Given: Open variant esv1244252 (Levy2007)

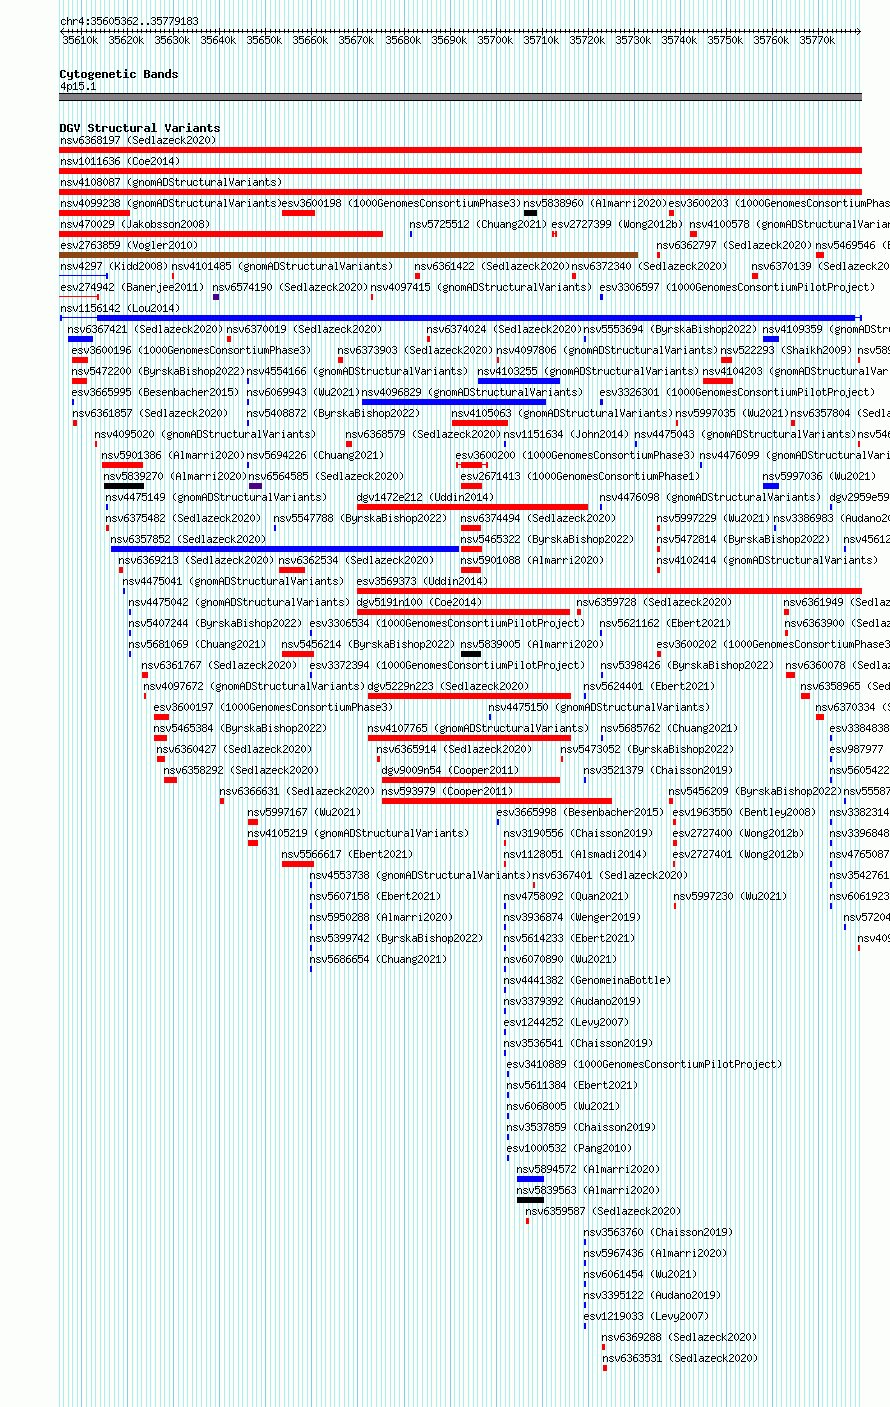Looking at the screenshot, I should pos(566,1022).
